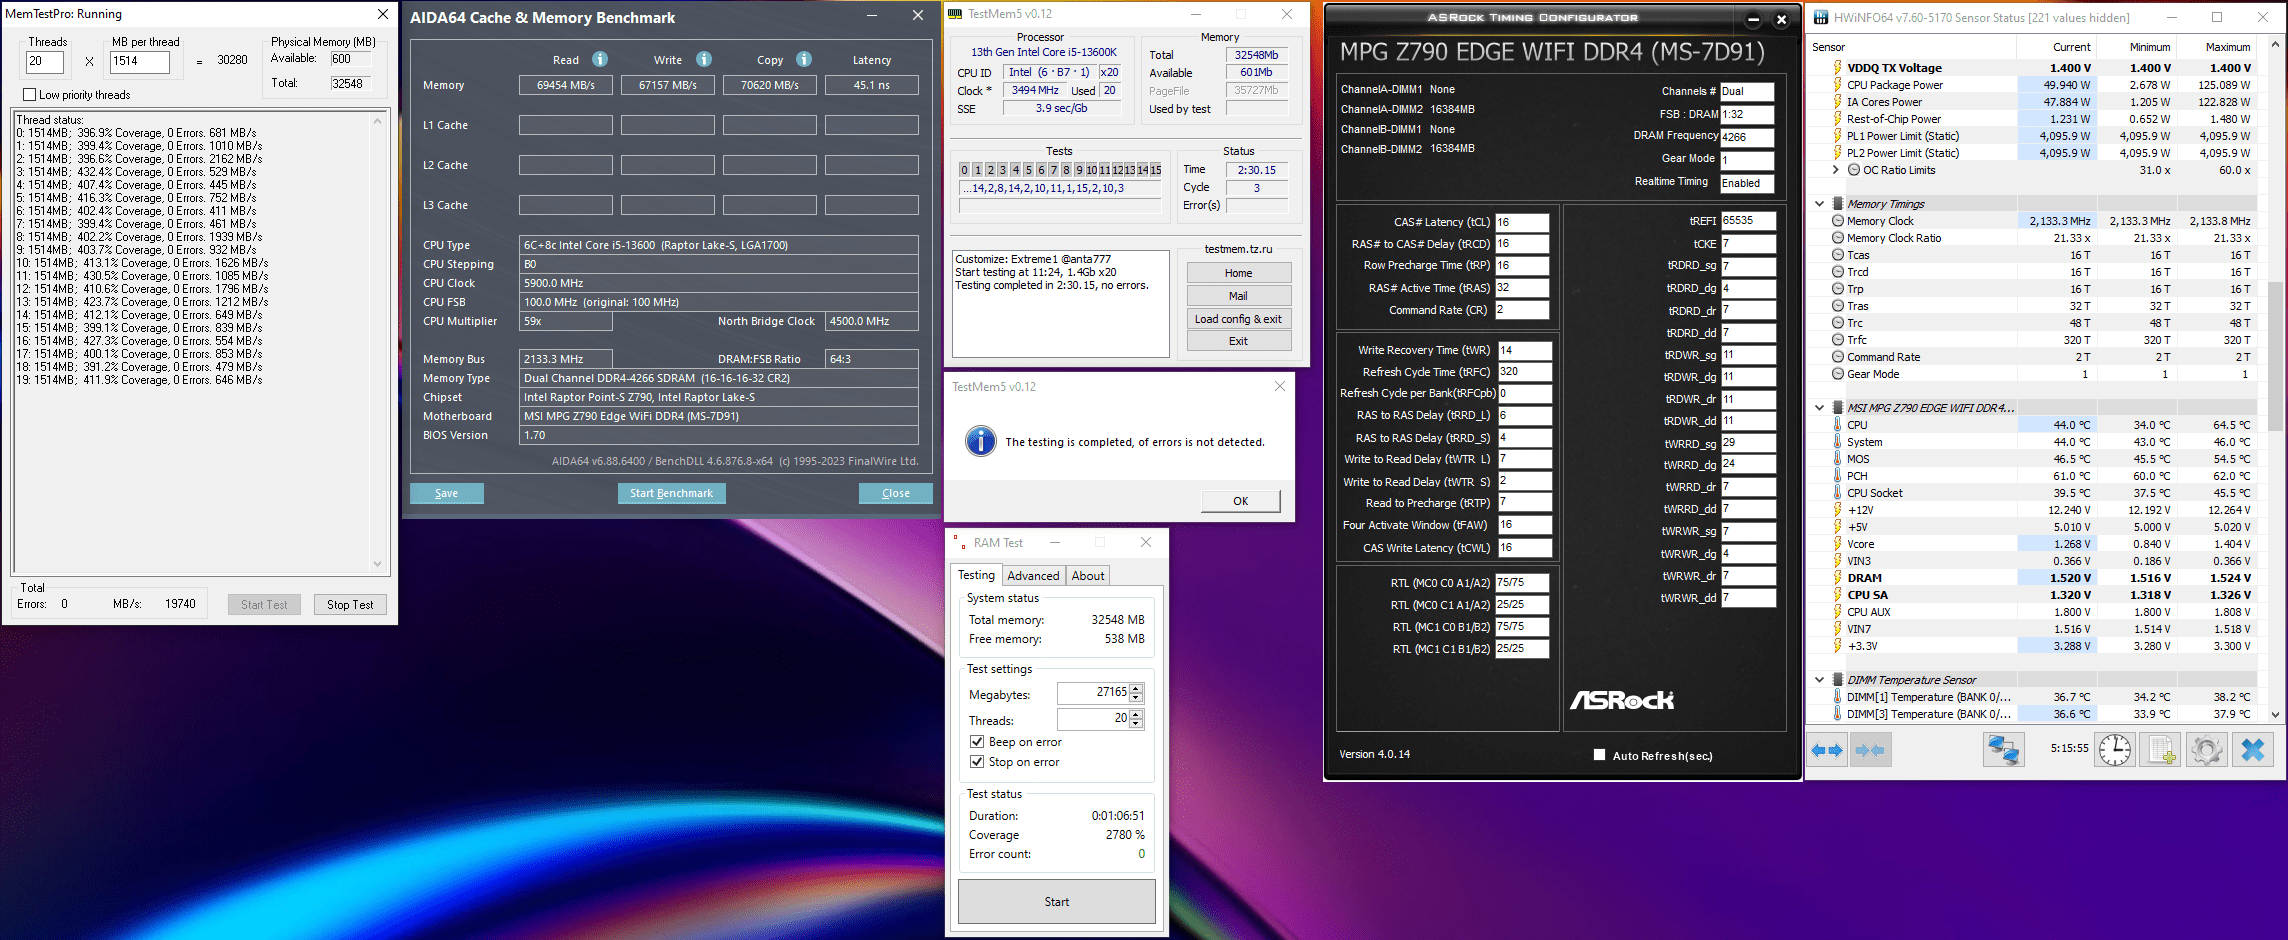Click Stop Test in MemTestPro

click(x=350, y=605)
